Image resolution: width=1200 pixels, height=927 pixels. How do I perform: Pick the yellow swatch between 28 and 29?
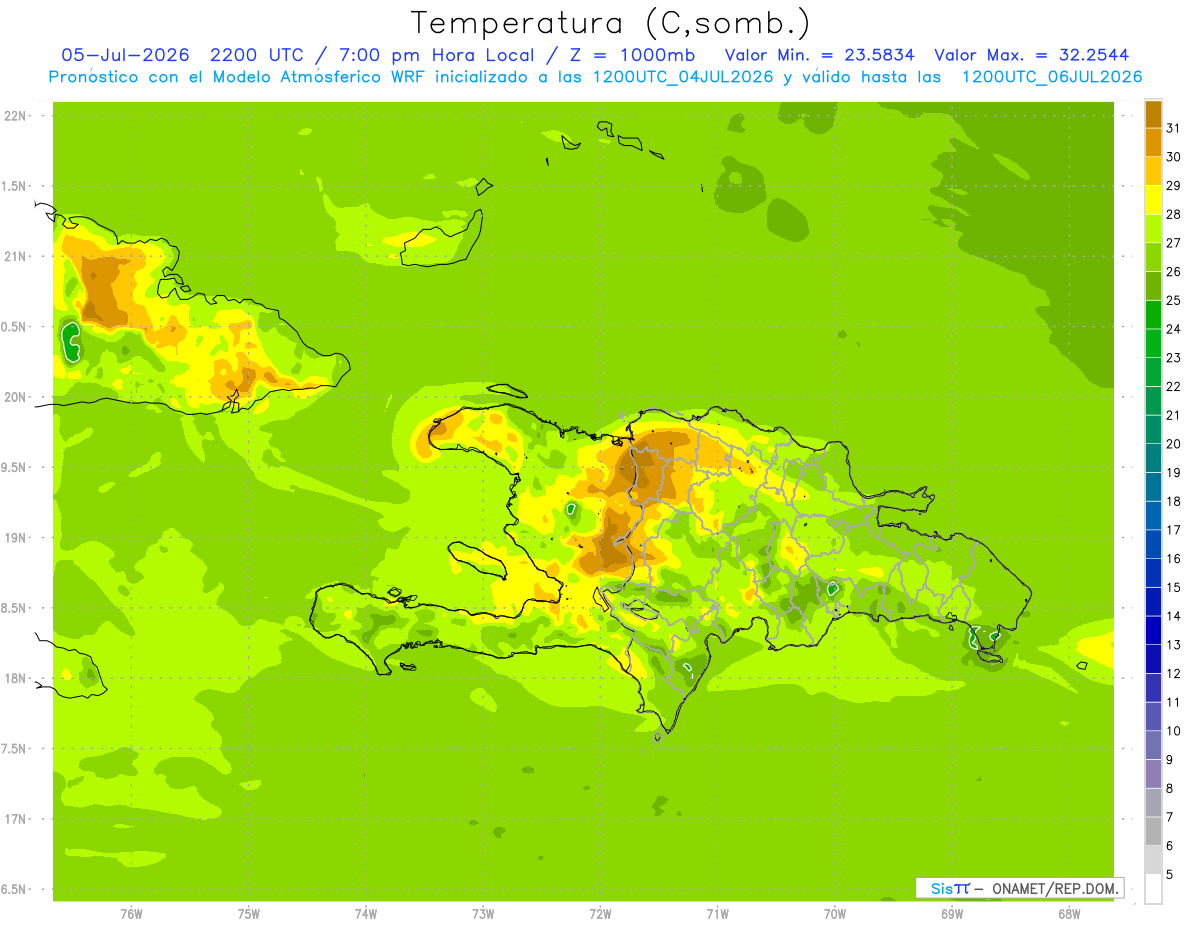pos(1153,199)
